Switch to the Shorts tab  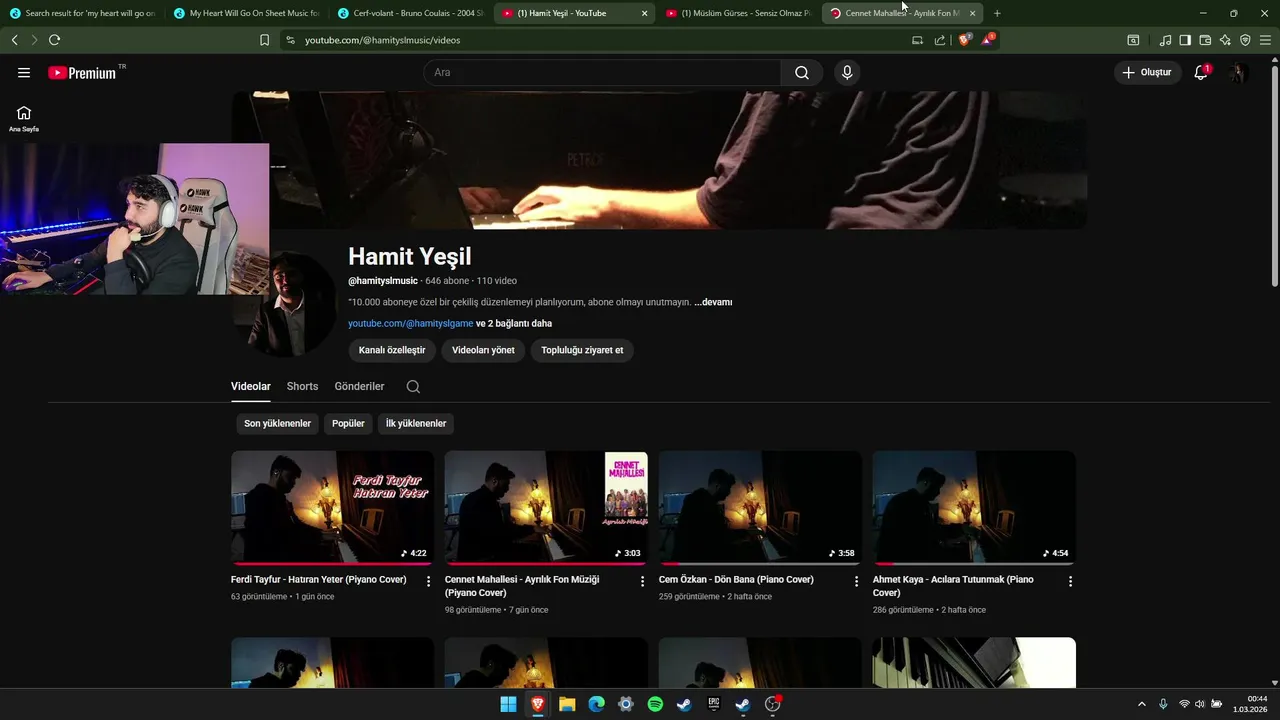click(x=302, y=386)
